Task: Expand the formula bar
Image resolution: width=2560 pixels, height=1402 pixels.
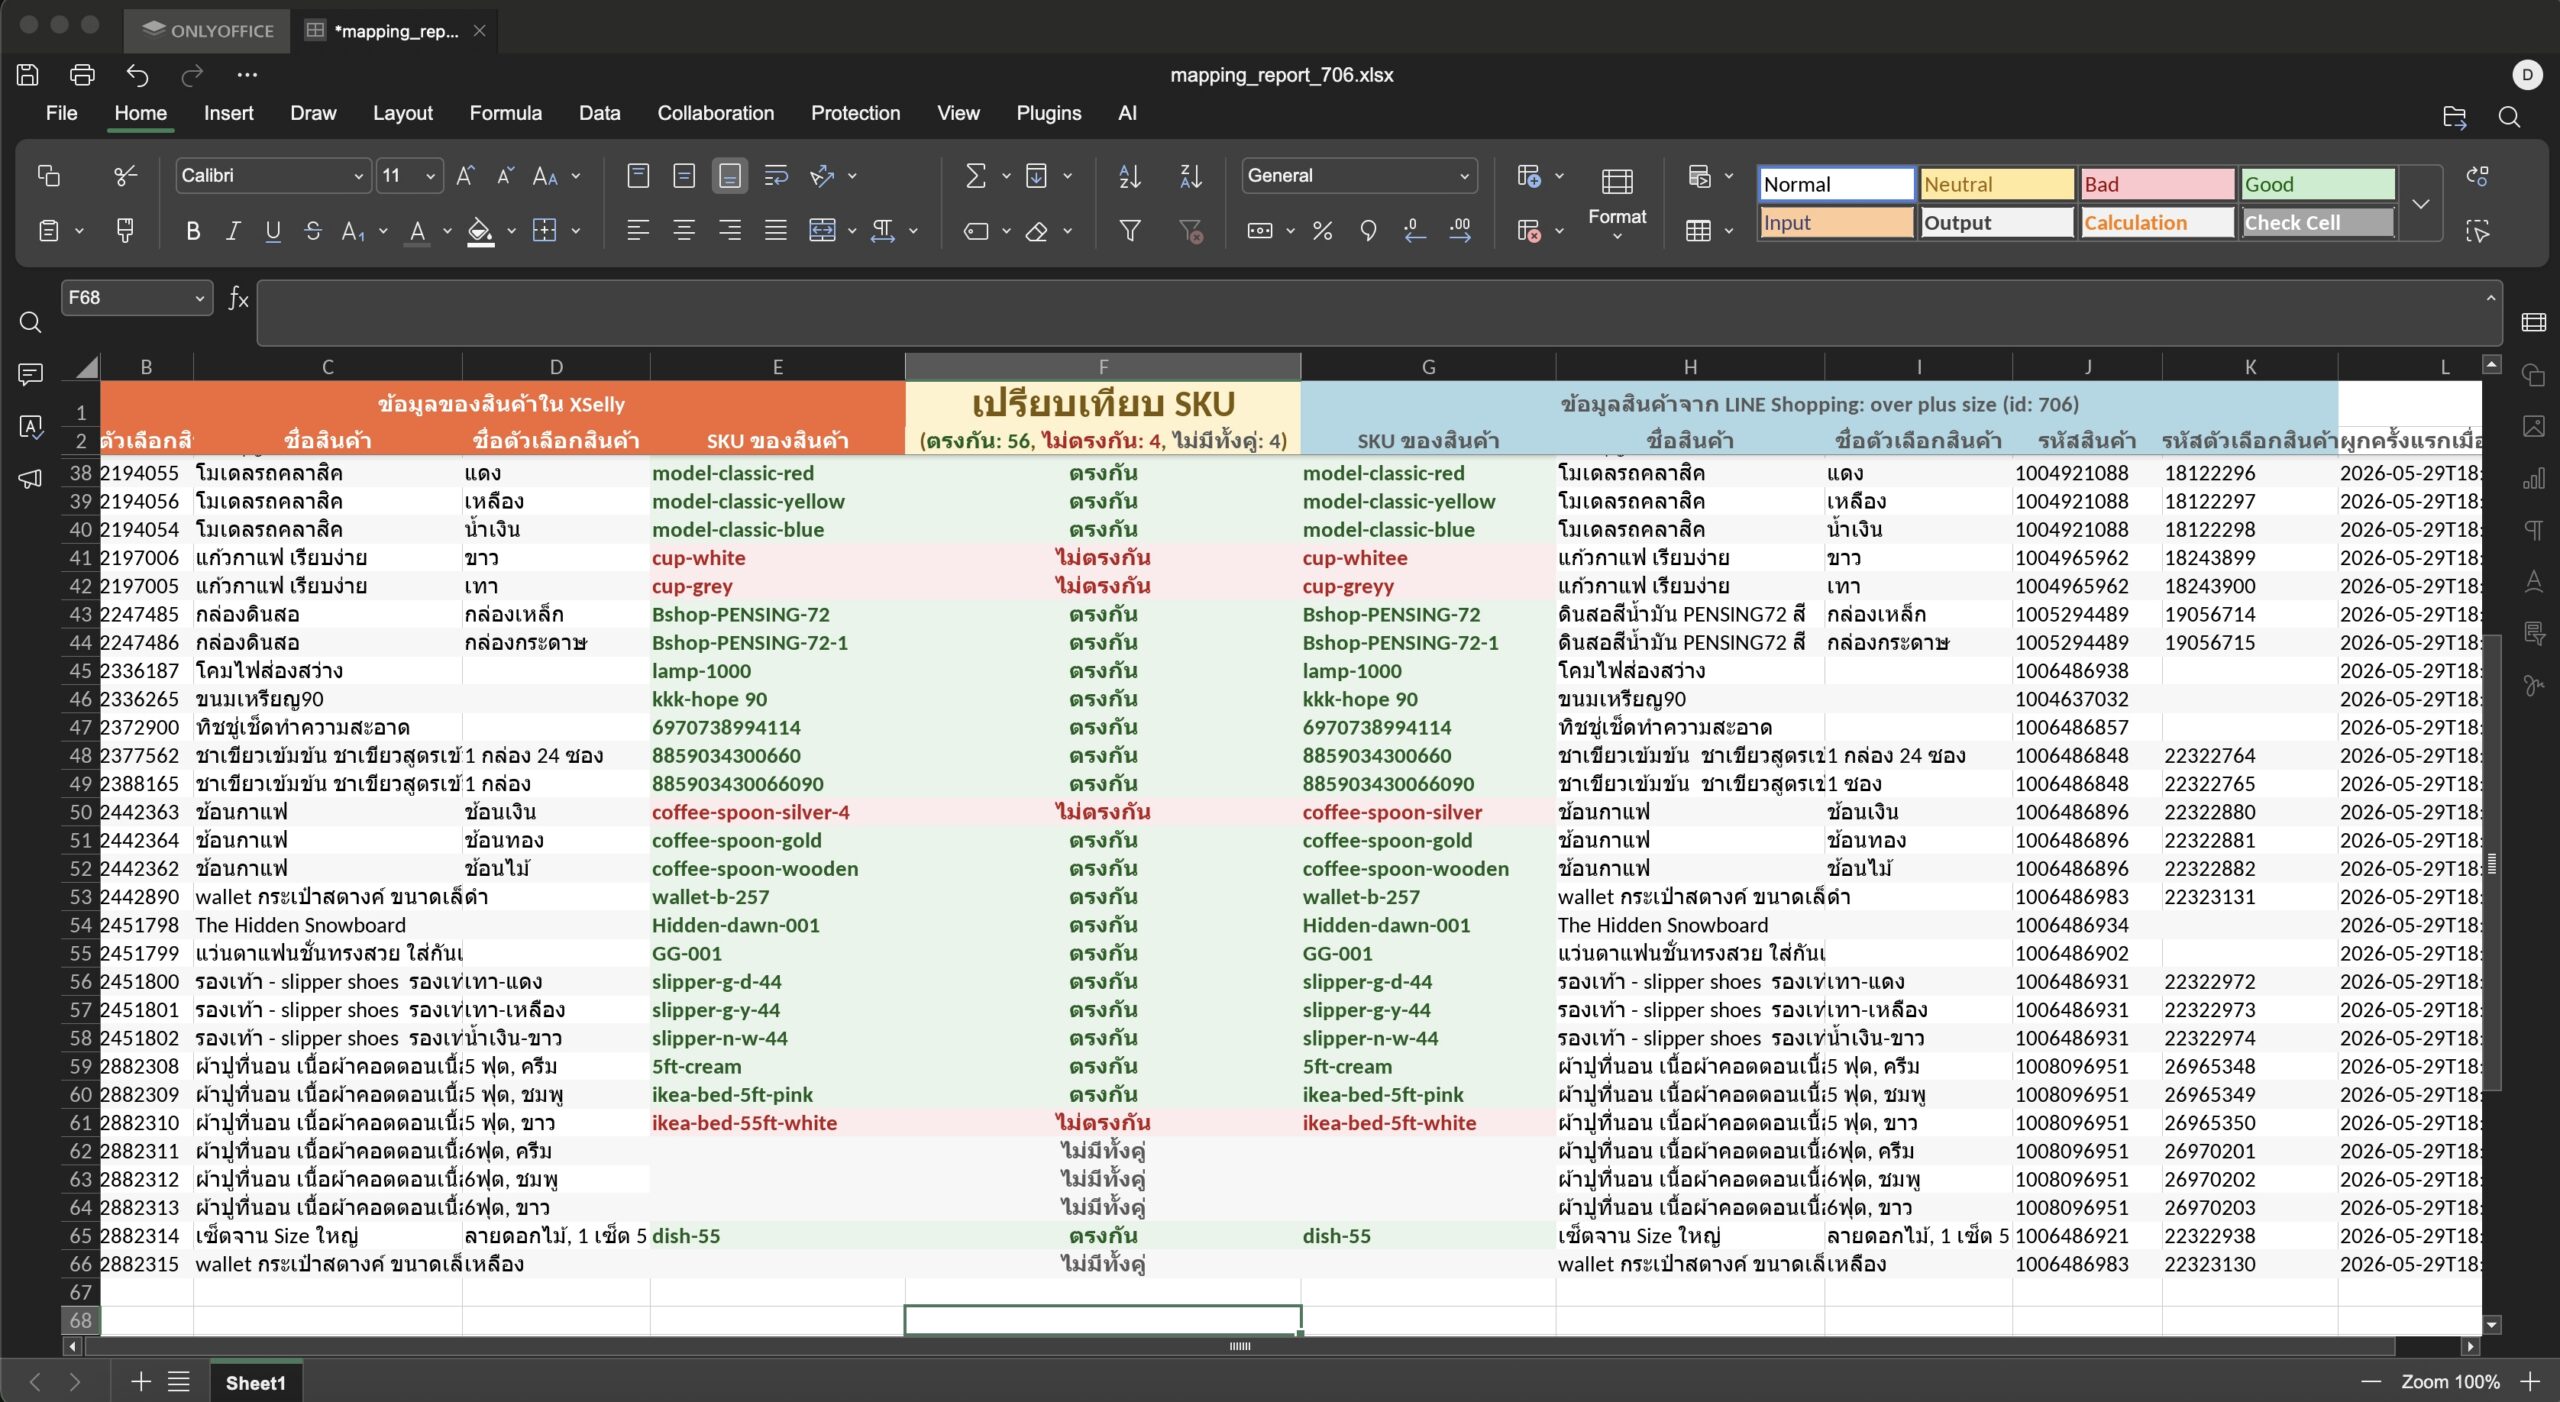Action: [2490, 298]
